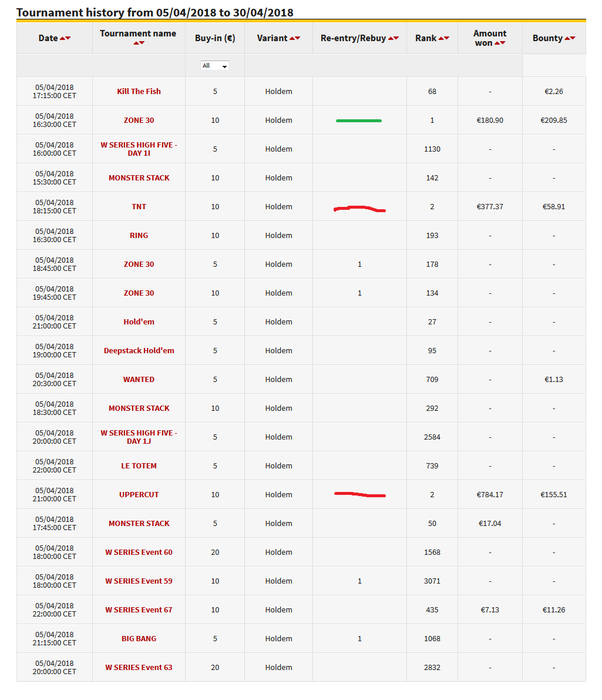Sort by Rank using its arrow icon

(x=444, y=38)
